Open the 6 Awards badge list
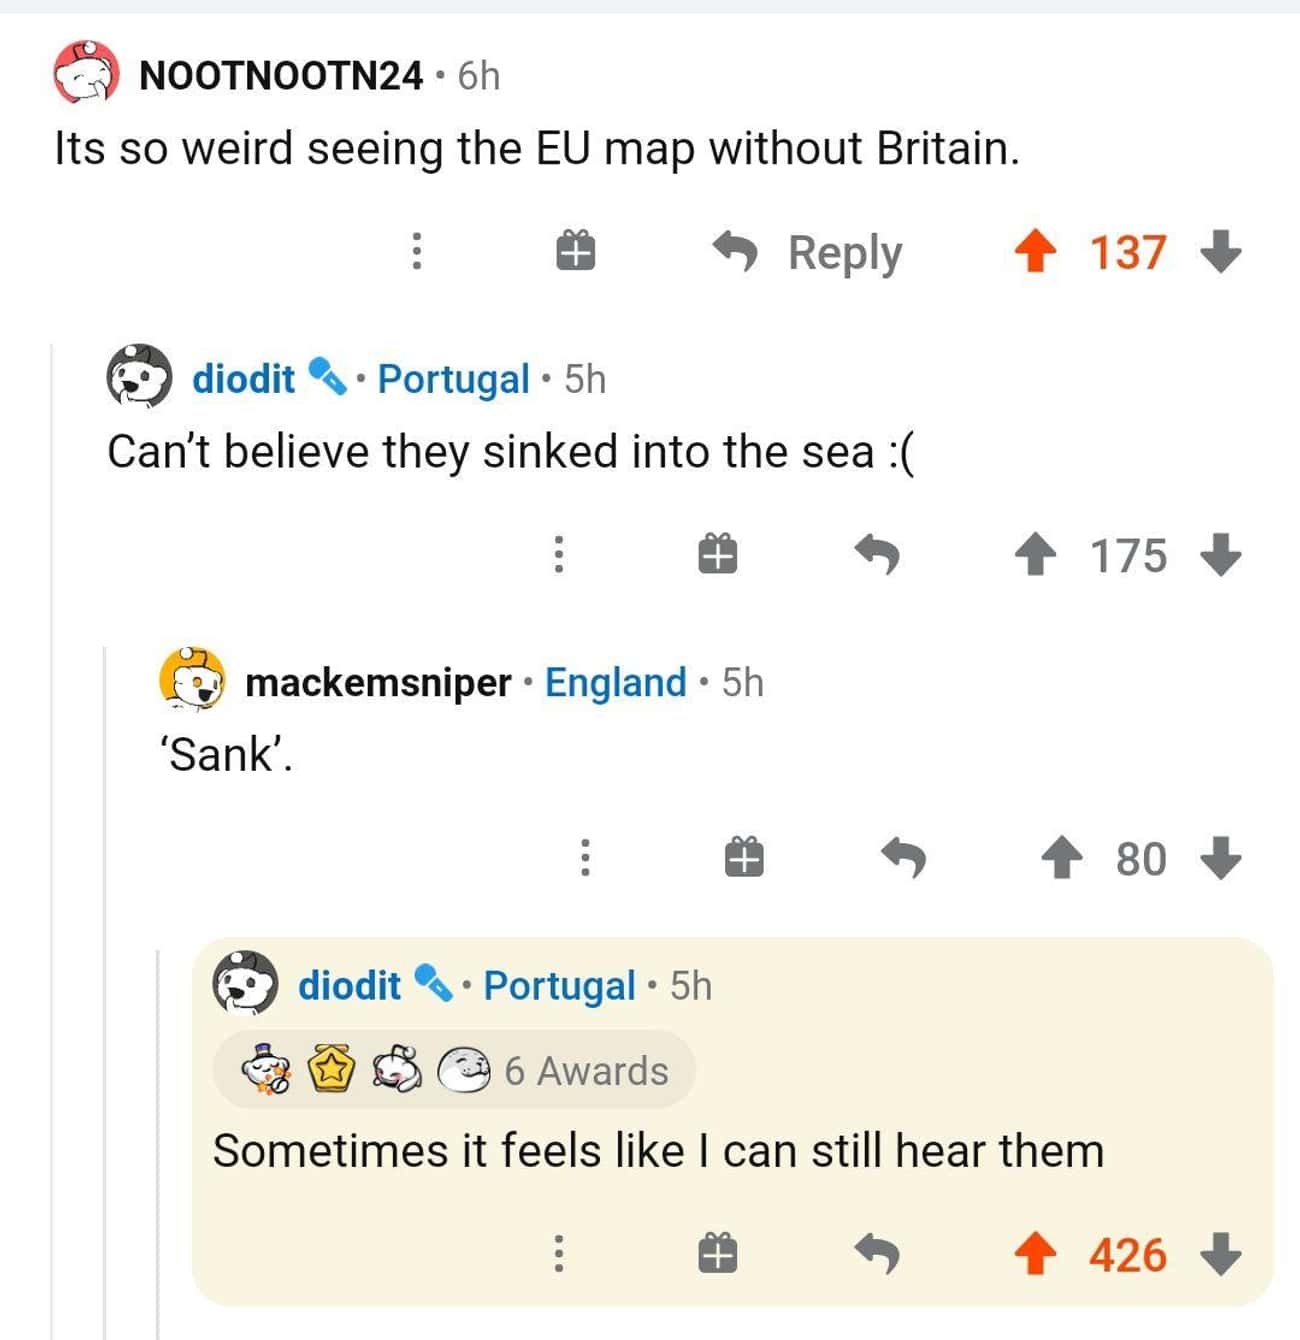 click(x=454, y=1071)
